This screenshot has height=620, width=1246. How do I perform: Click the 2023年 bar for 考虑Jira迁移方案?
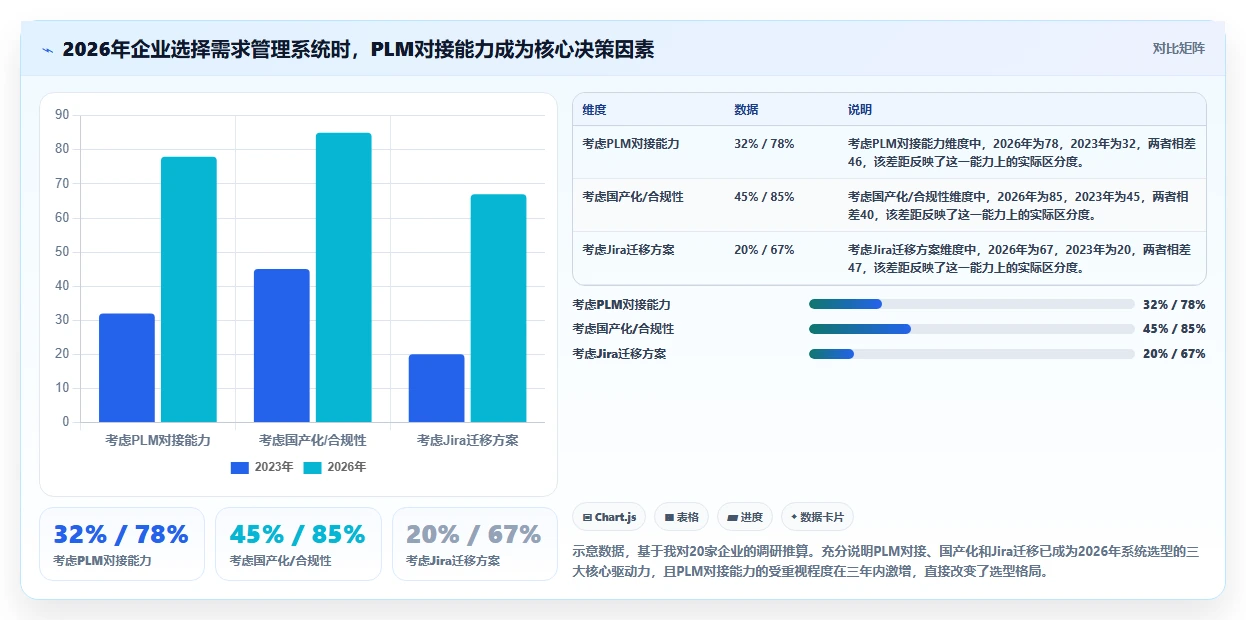437,388
